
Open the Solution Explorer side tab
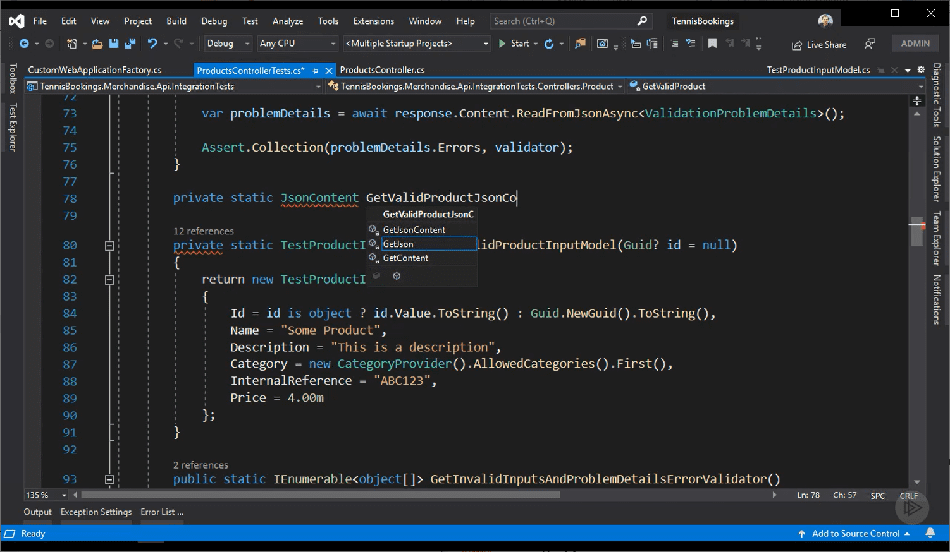tap(937, 168)
